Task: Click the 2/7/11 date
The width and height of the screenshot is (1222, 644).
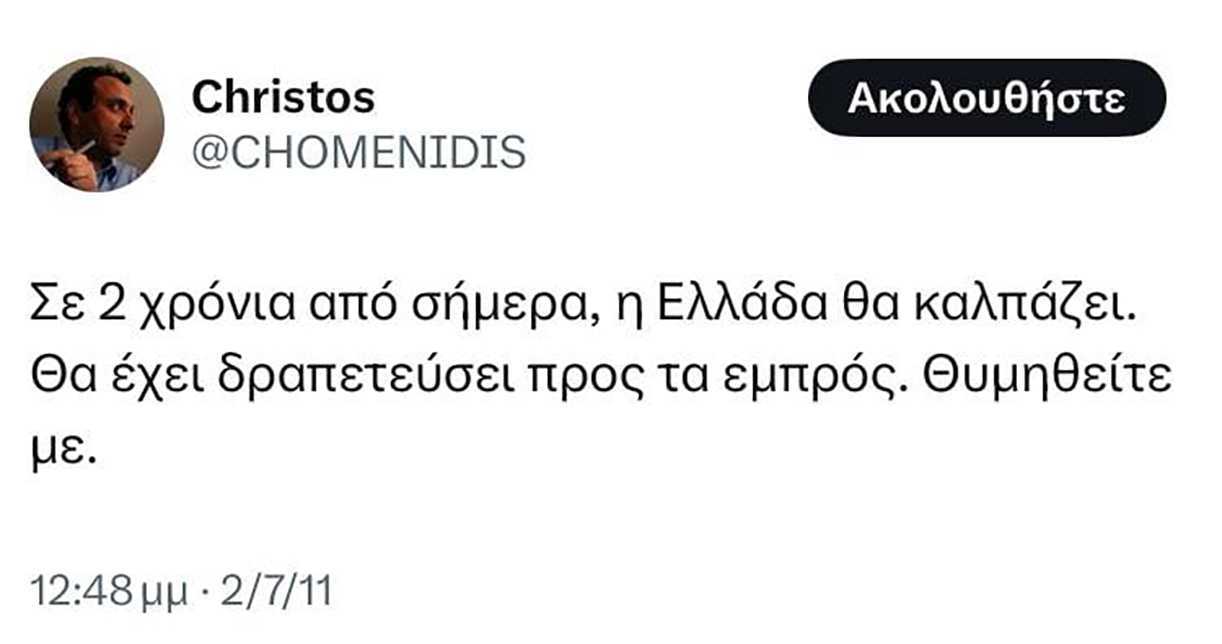Action: [x=269, y=591]
